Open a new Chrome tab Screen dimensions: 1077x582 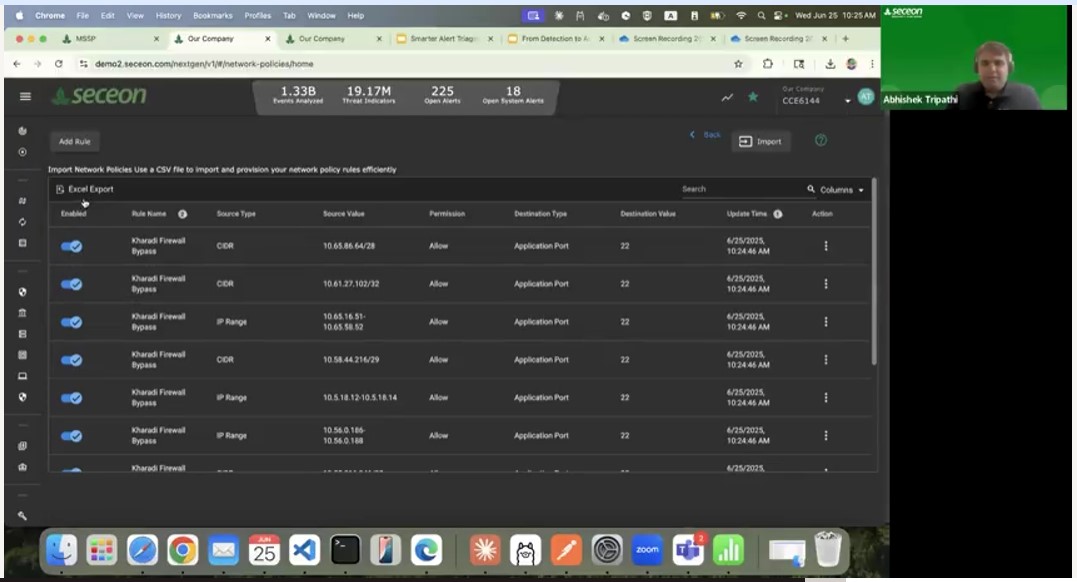coord(846,39)
